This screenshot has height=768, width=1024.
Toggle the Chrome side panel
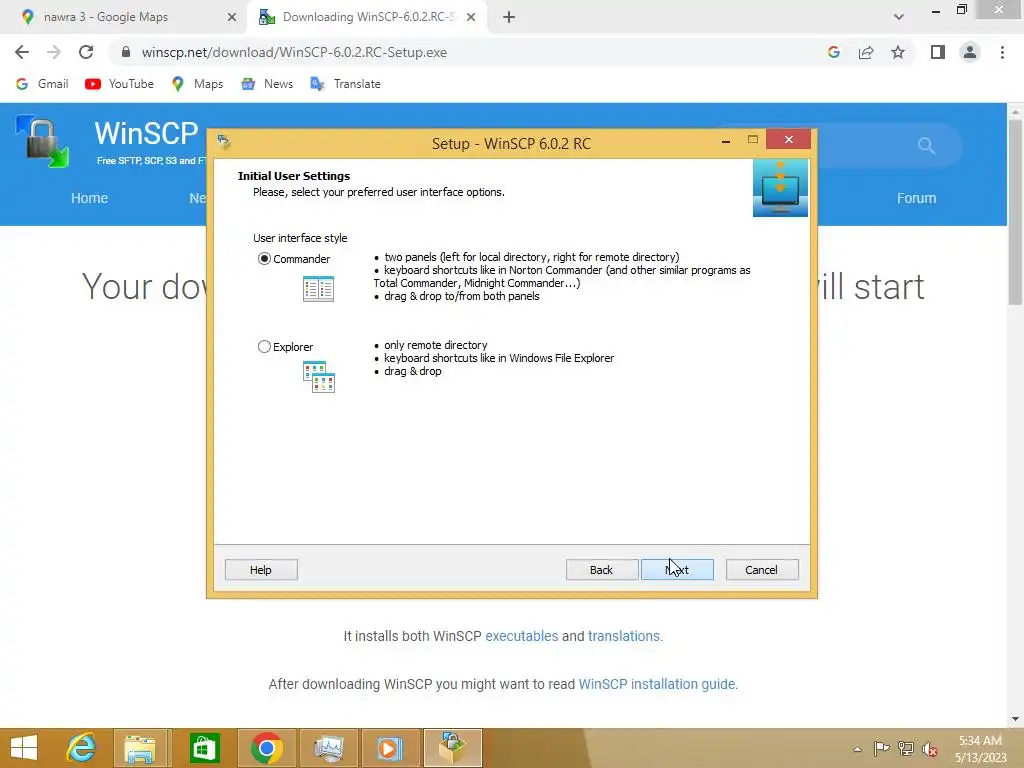(x=938, y=52)
